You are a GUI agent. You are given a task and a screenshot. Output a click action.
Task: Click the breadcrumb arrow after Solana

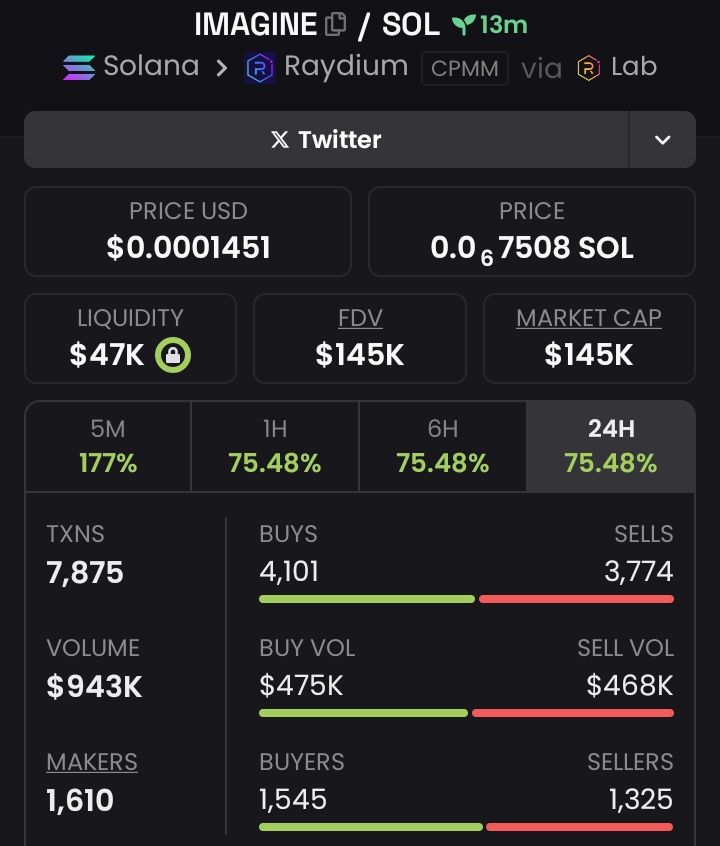[x=221, y=68]
